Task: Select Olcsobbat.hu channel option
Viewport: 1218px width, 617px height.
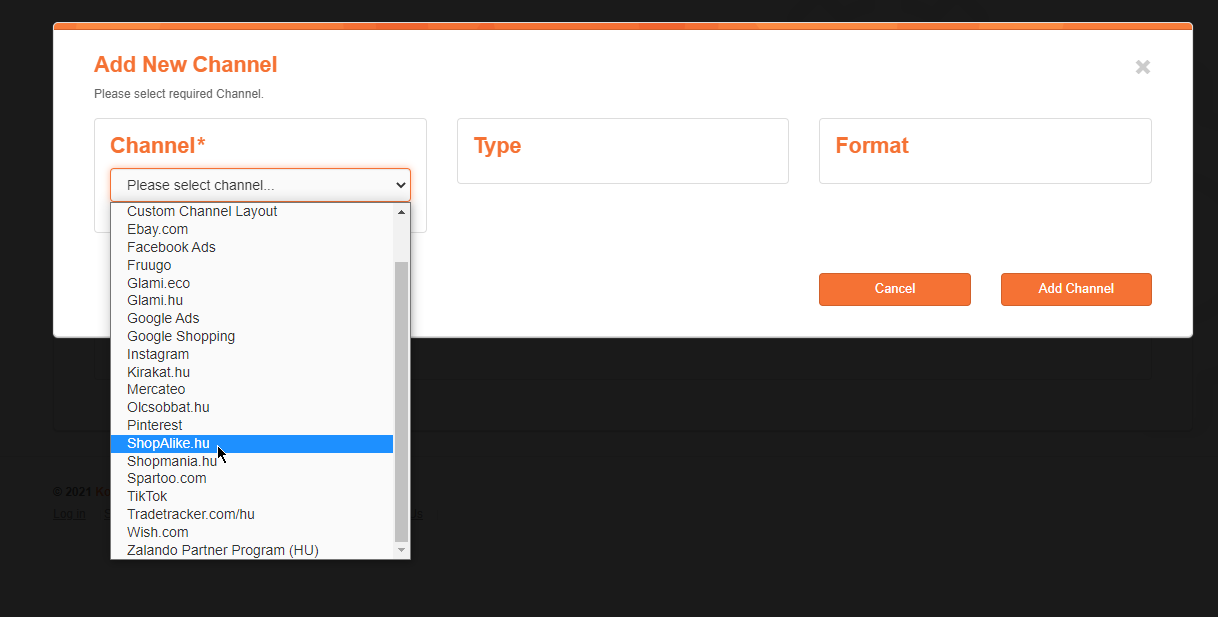Action: pyautogui.click(x=252, y=407)
